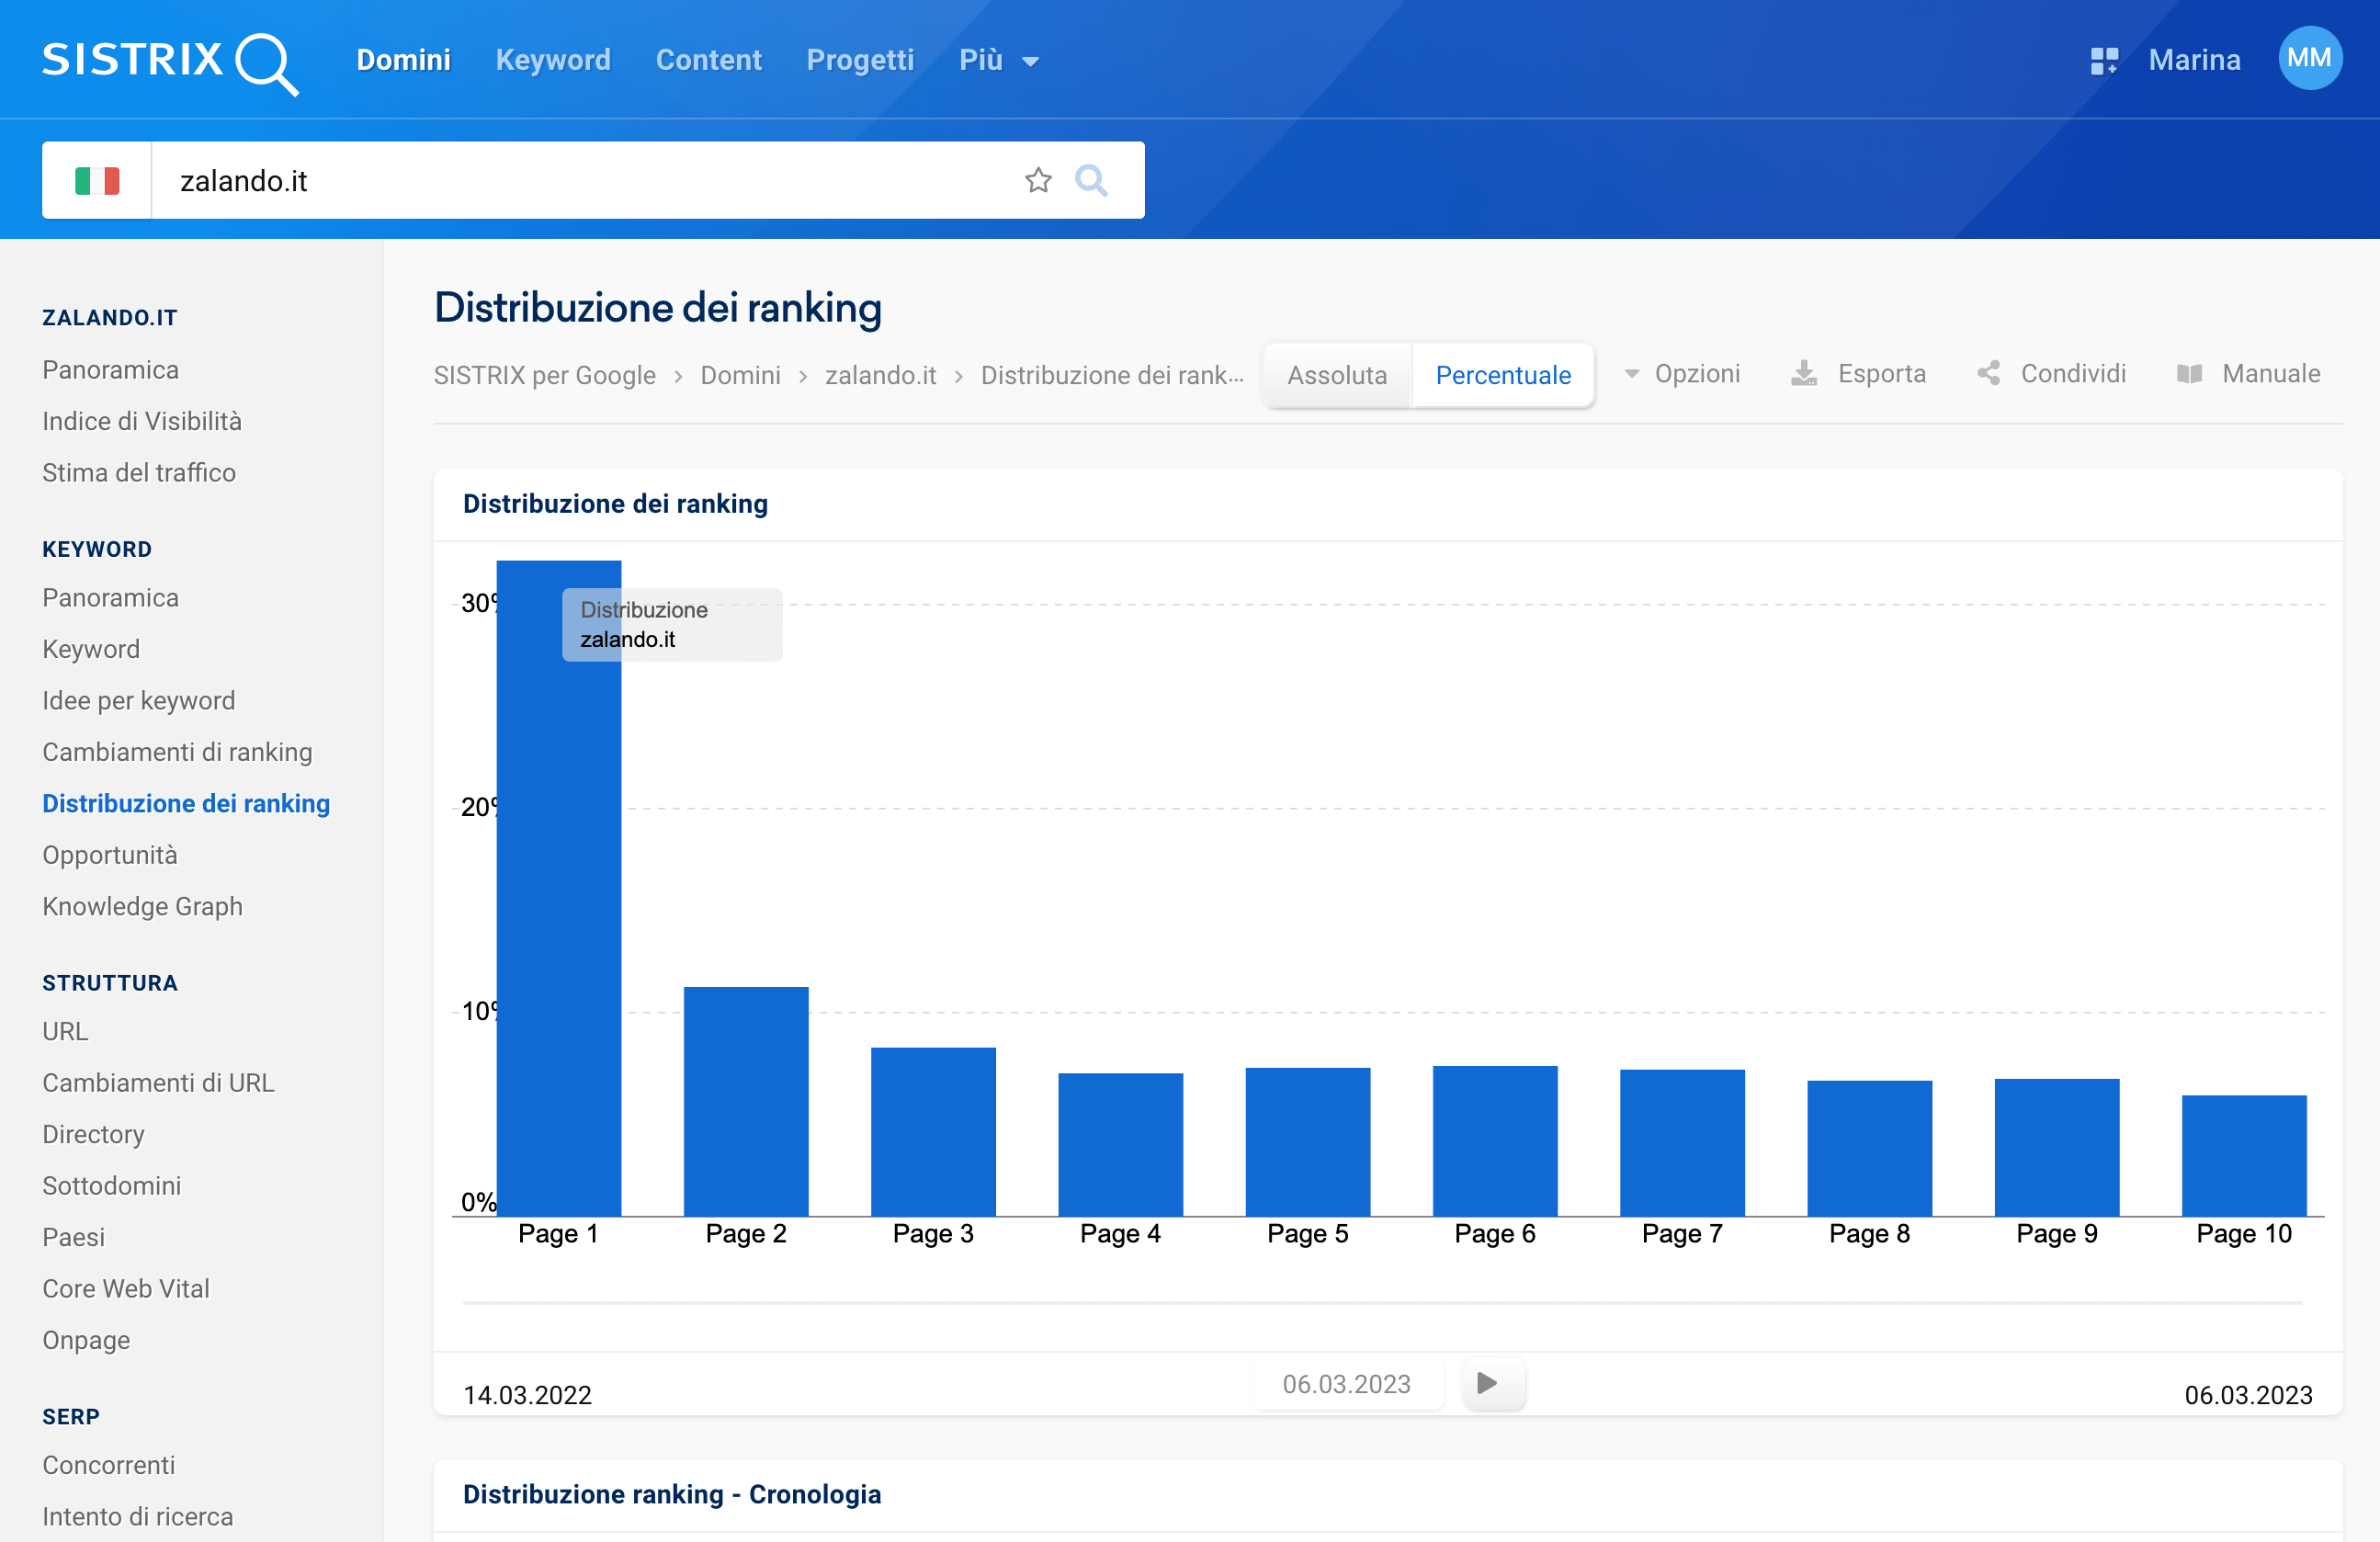Select the Italy flag country selector
The width and height of the screenshot is (2380, 1542).
97,181
